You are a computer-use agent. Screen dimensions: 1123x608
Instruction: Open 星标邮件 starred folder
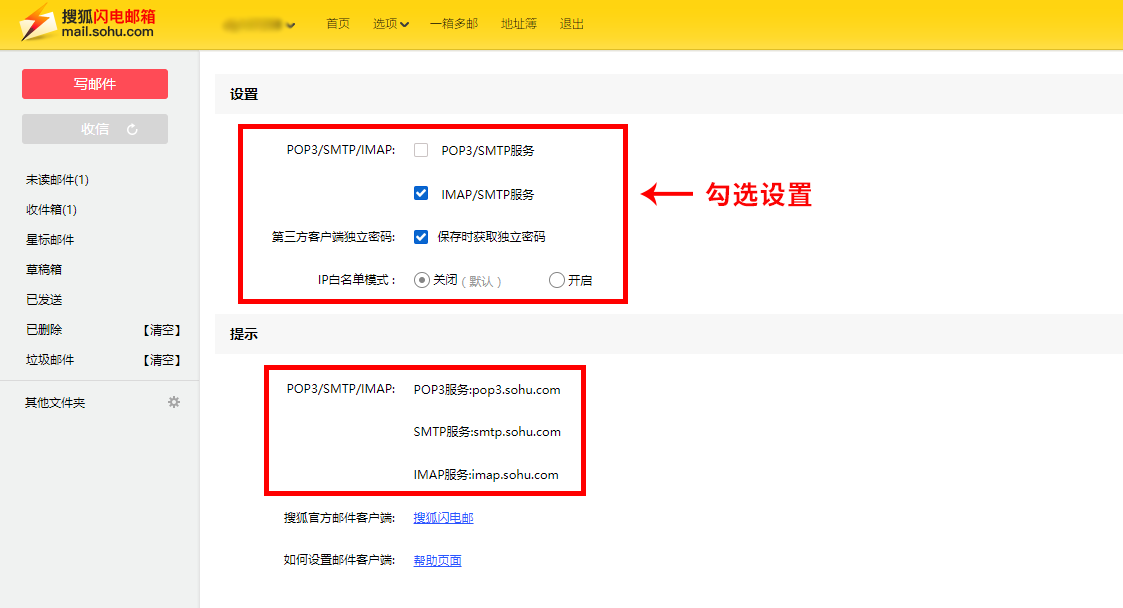(x=50, y=240)
